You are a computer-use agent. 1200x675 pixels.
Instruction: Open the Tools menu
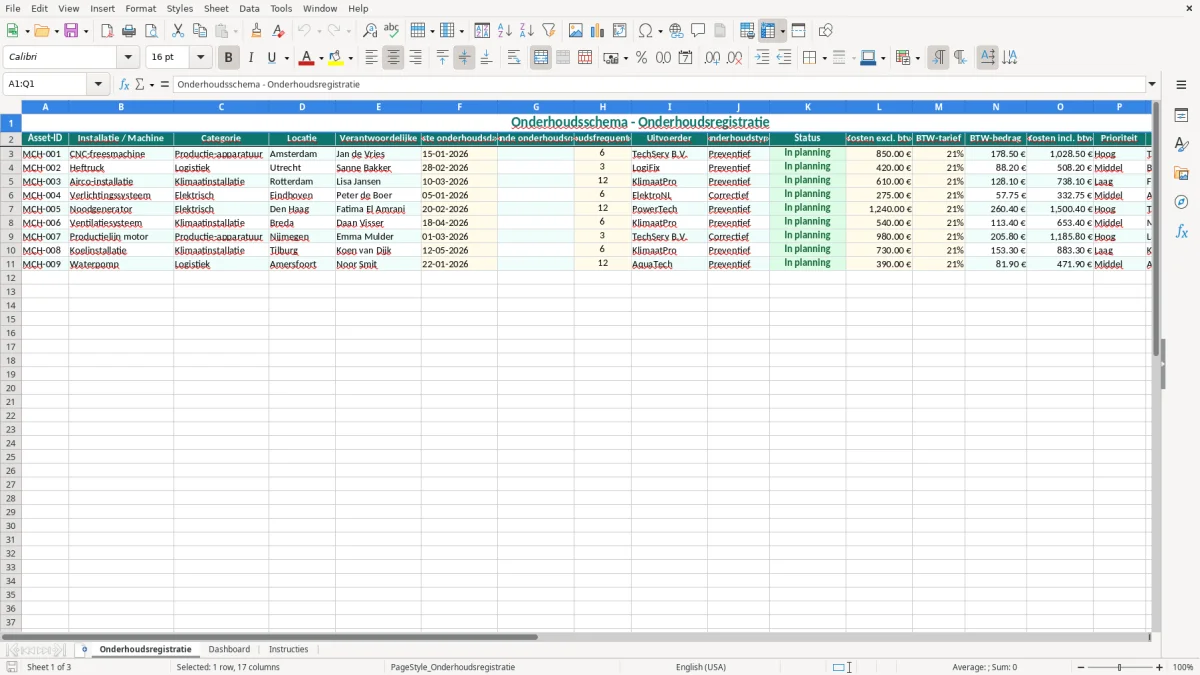tap(281, 8)
